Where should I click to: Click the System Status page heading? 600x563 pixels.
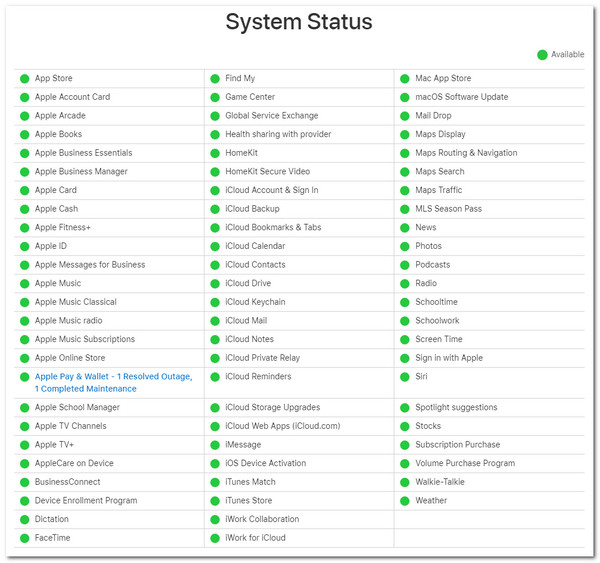pos(298,22)
